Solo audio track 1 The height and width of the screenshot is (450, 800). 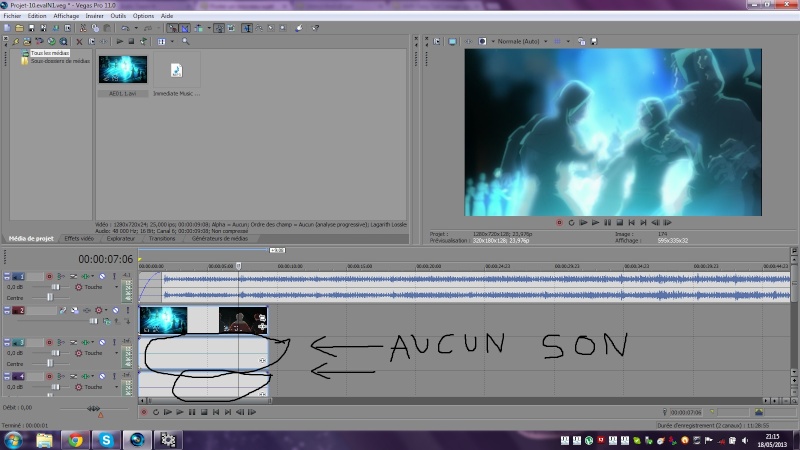pos(114,277)
